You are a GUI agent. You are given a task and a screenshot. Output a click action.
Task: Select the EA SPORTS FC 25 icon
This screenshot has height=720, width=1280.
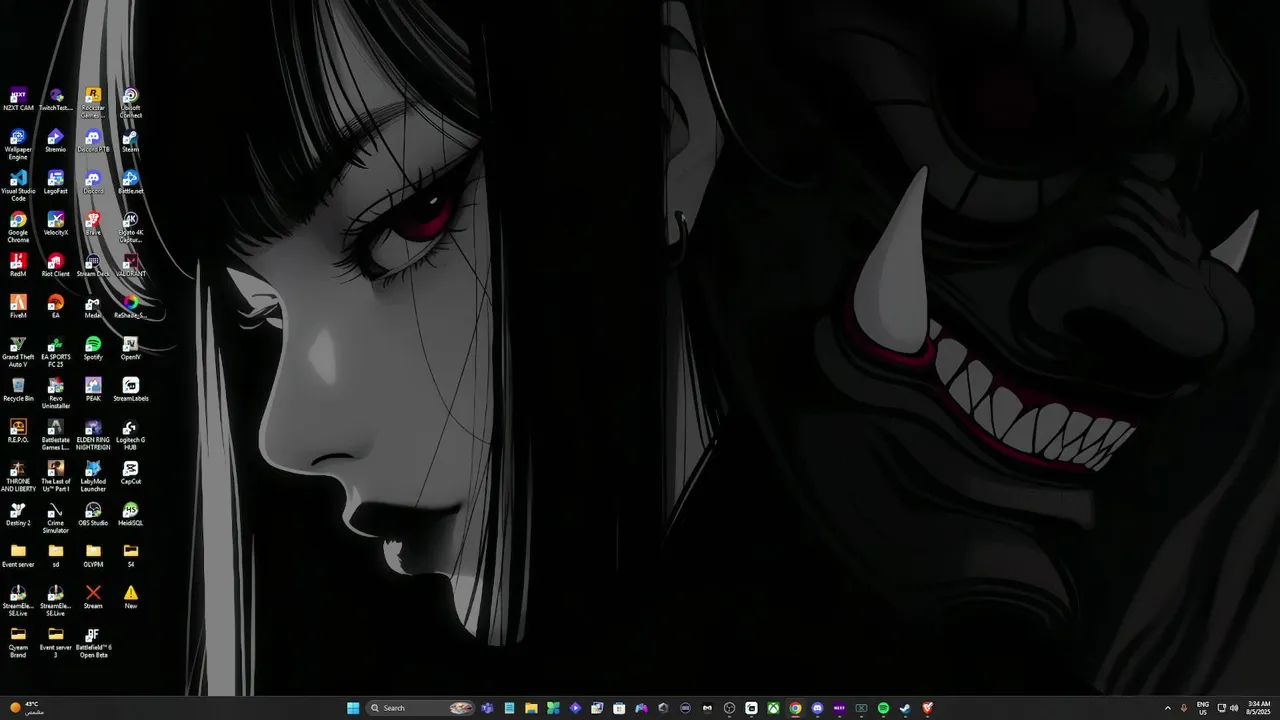pyautogui.click(x=56, y=352)
